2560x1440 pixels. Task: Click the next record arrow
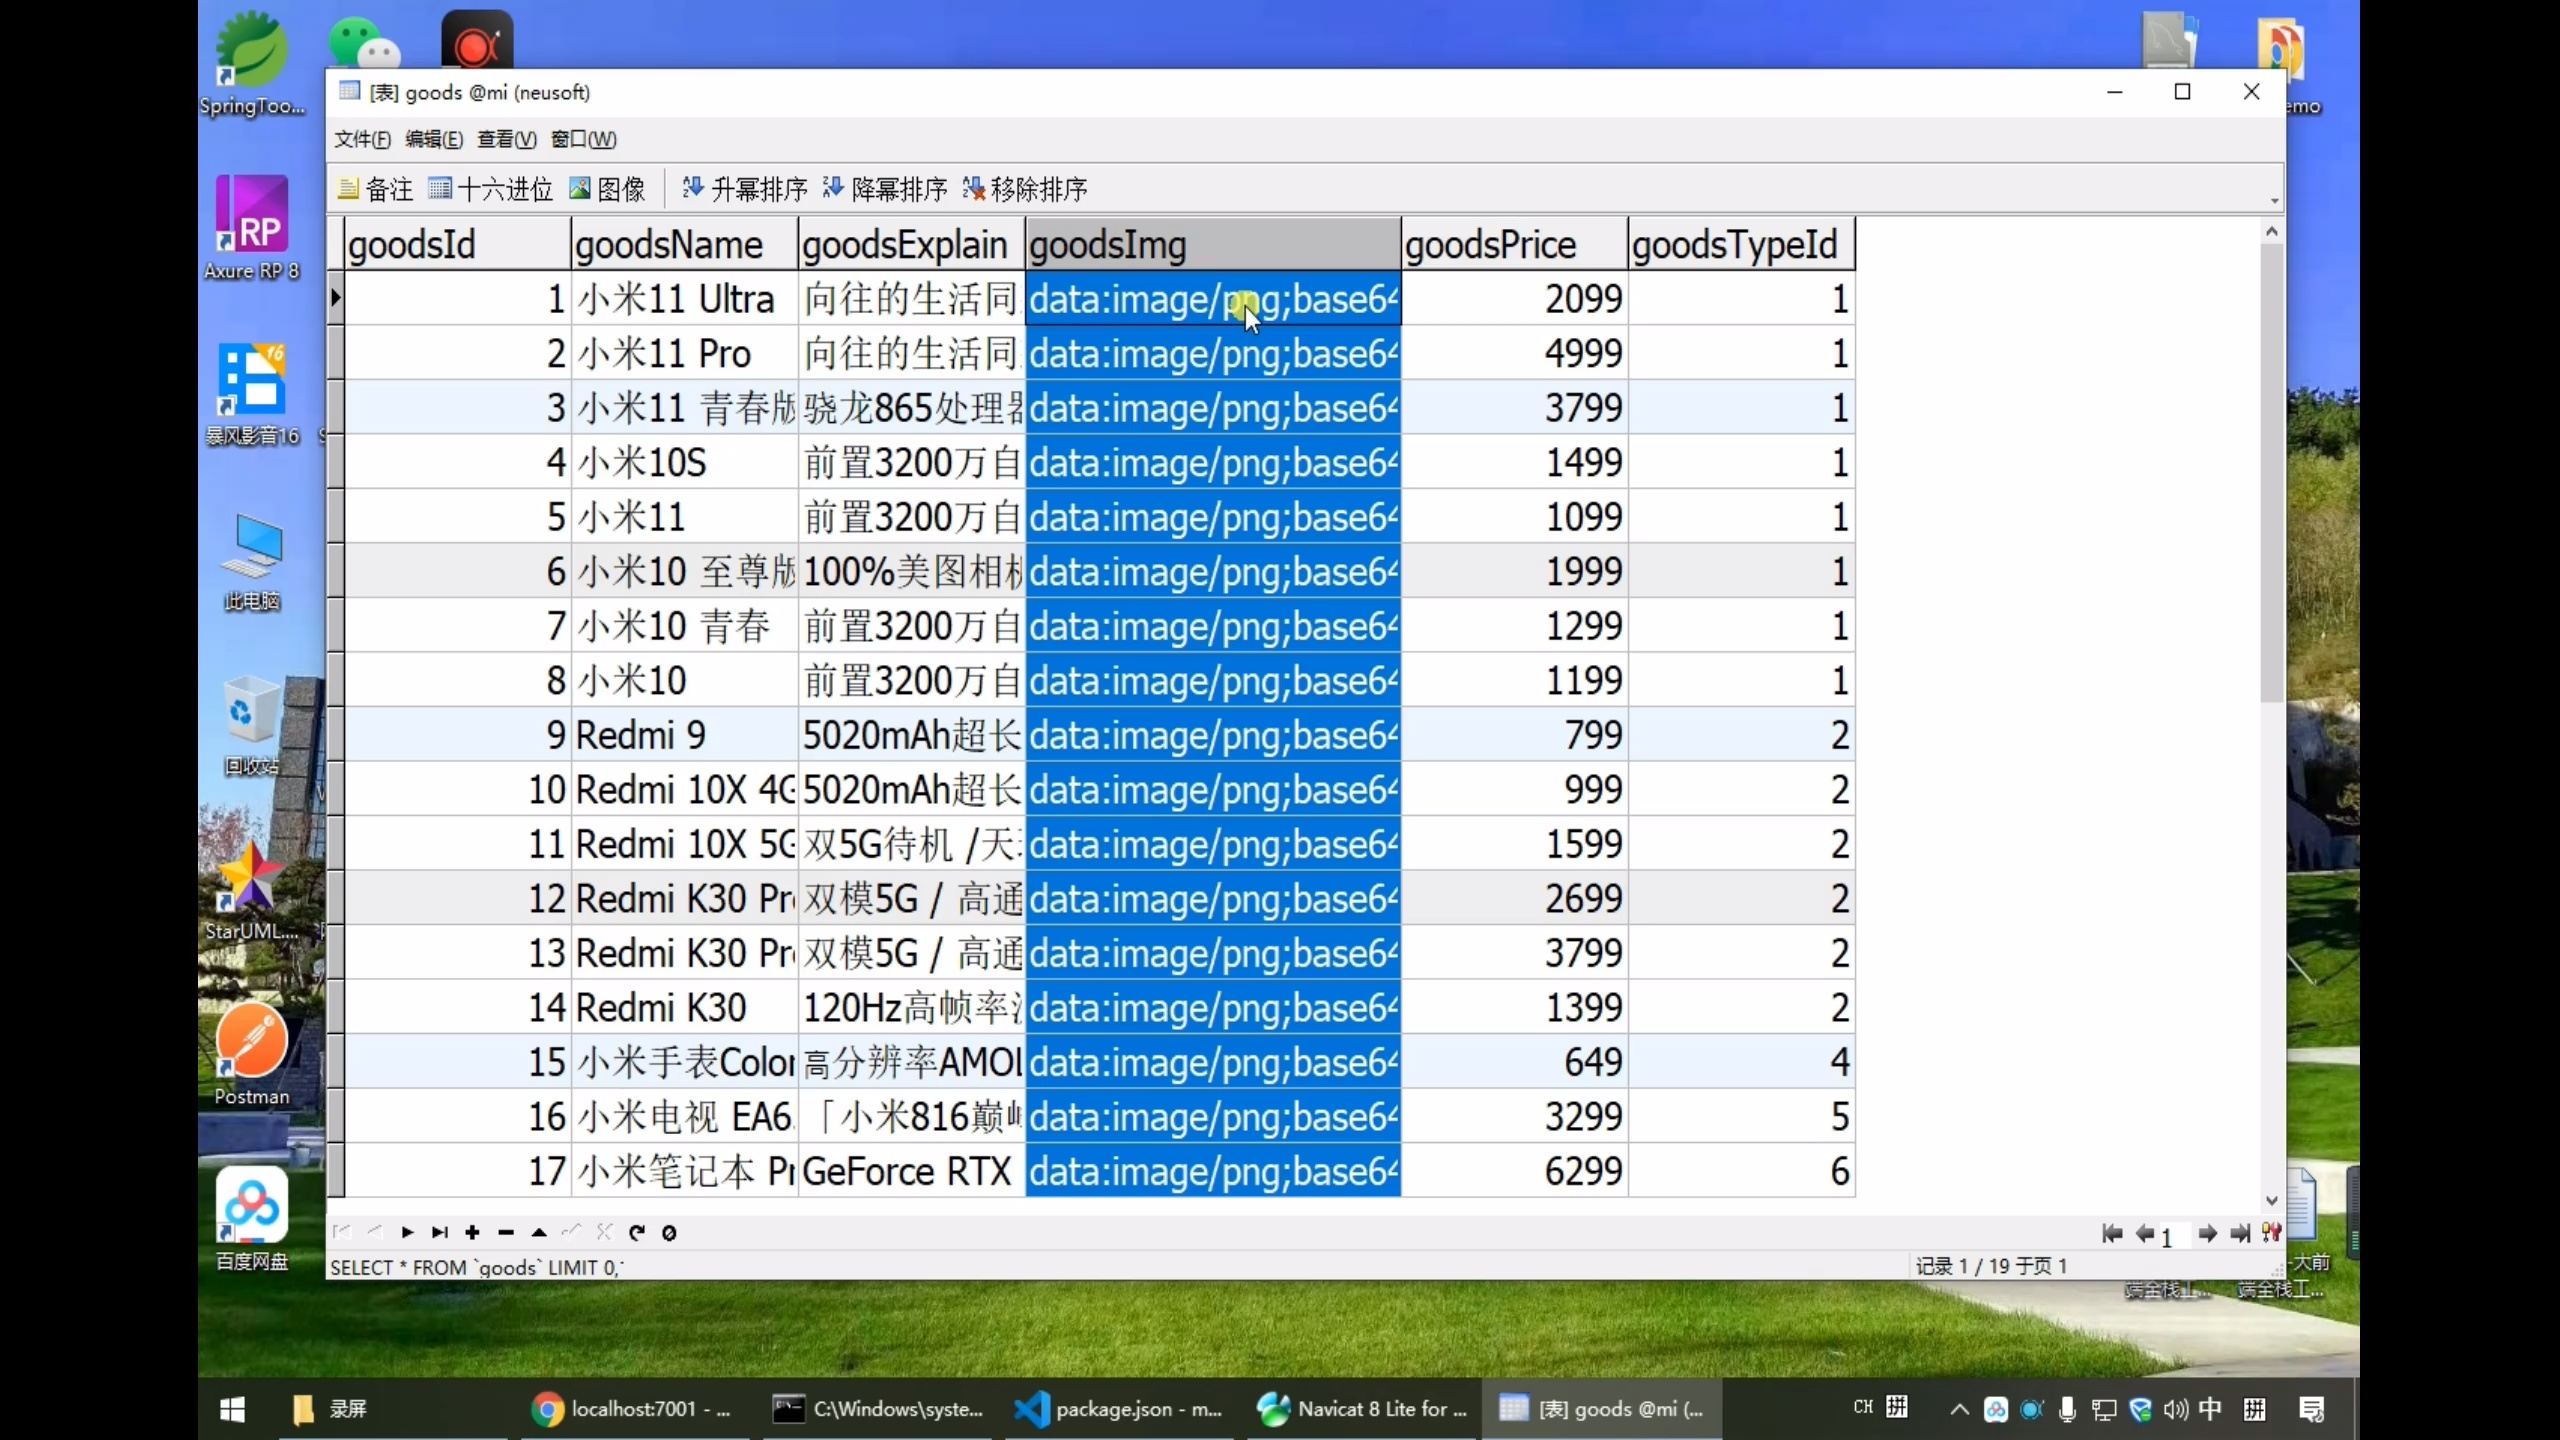point(407,1232)
